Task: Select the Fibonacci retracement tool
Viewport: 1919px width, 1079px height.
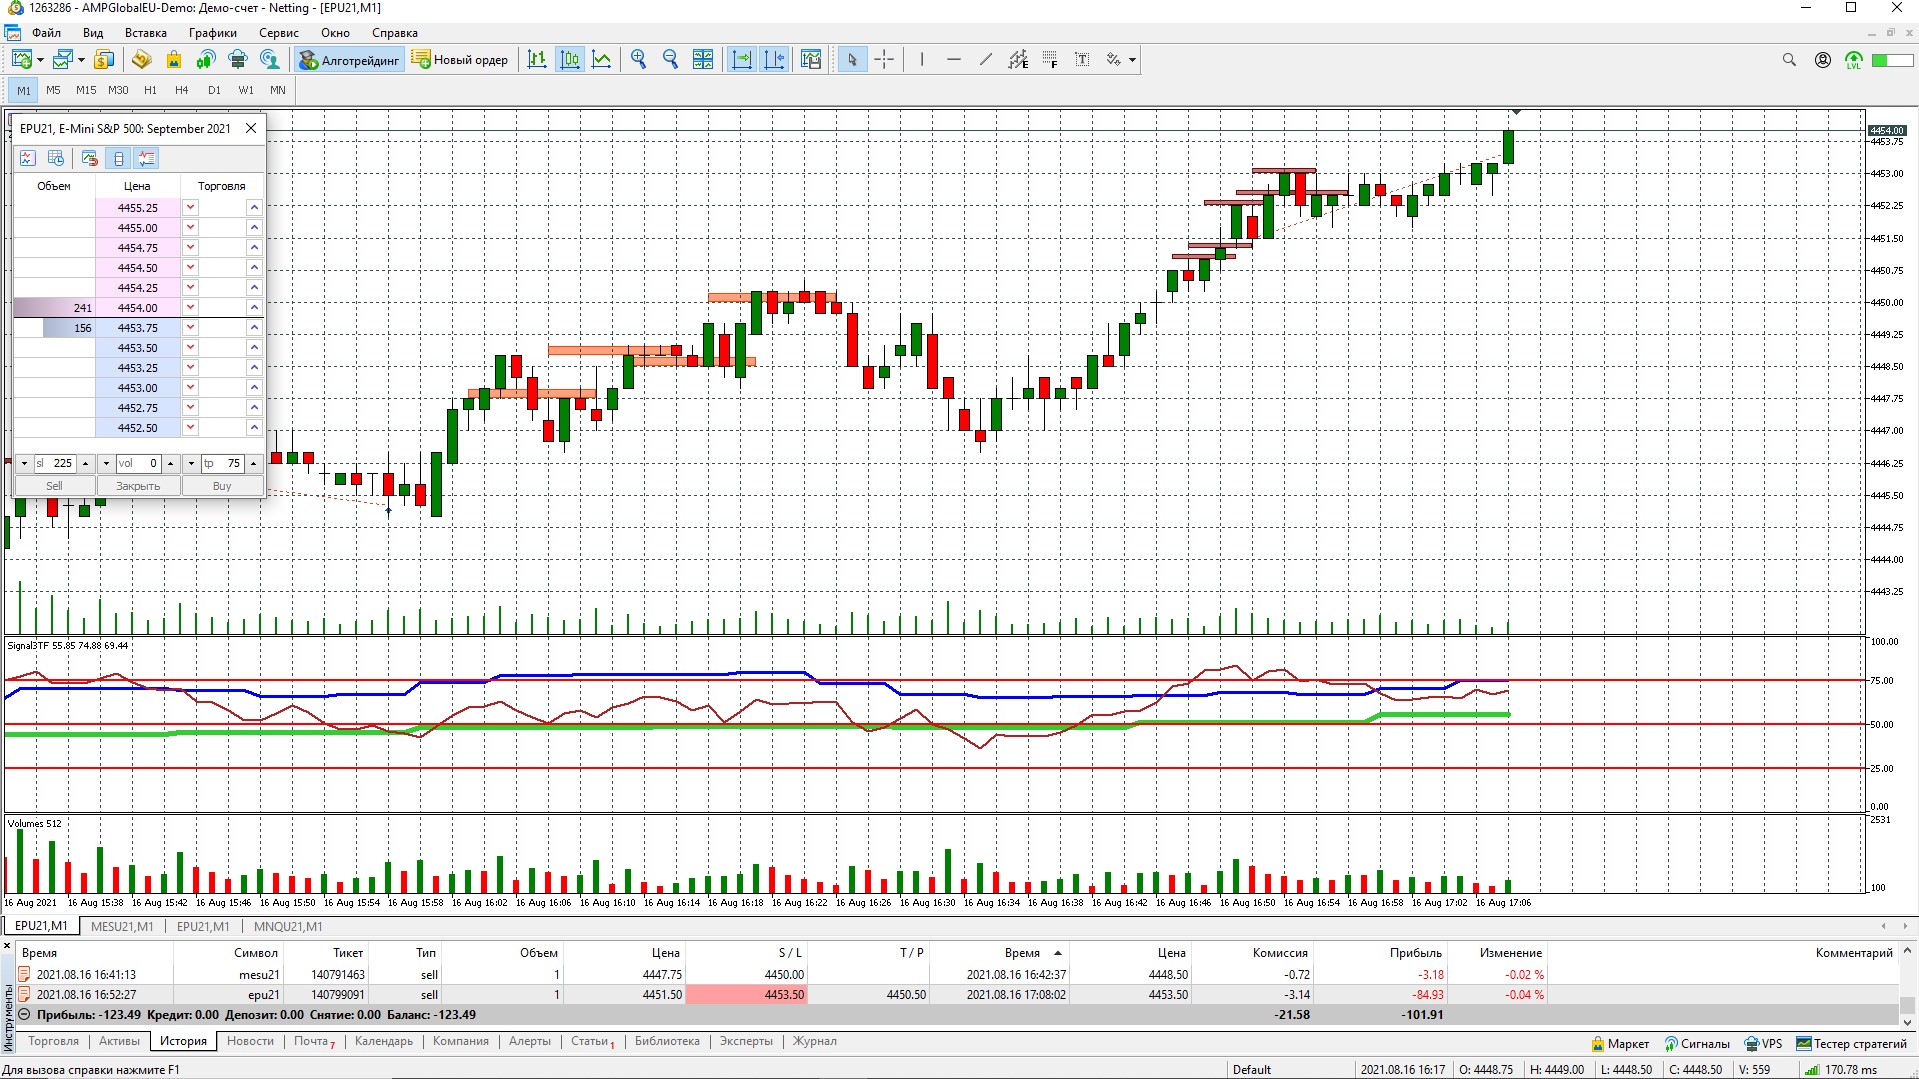Action: [1050, 60]
